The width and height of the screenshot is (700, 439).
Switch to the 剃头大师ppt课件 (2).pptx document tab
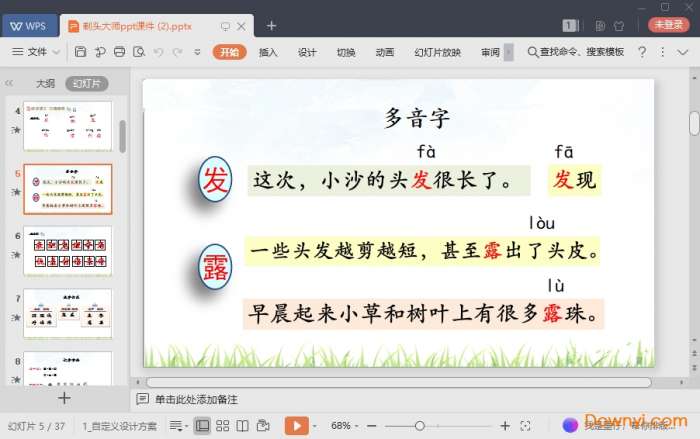(138, 26)
